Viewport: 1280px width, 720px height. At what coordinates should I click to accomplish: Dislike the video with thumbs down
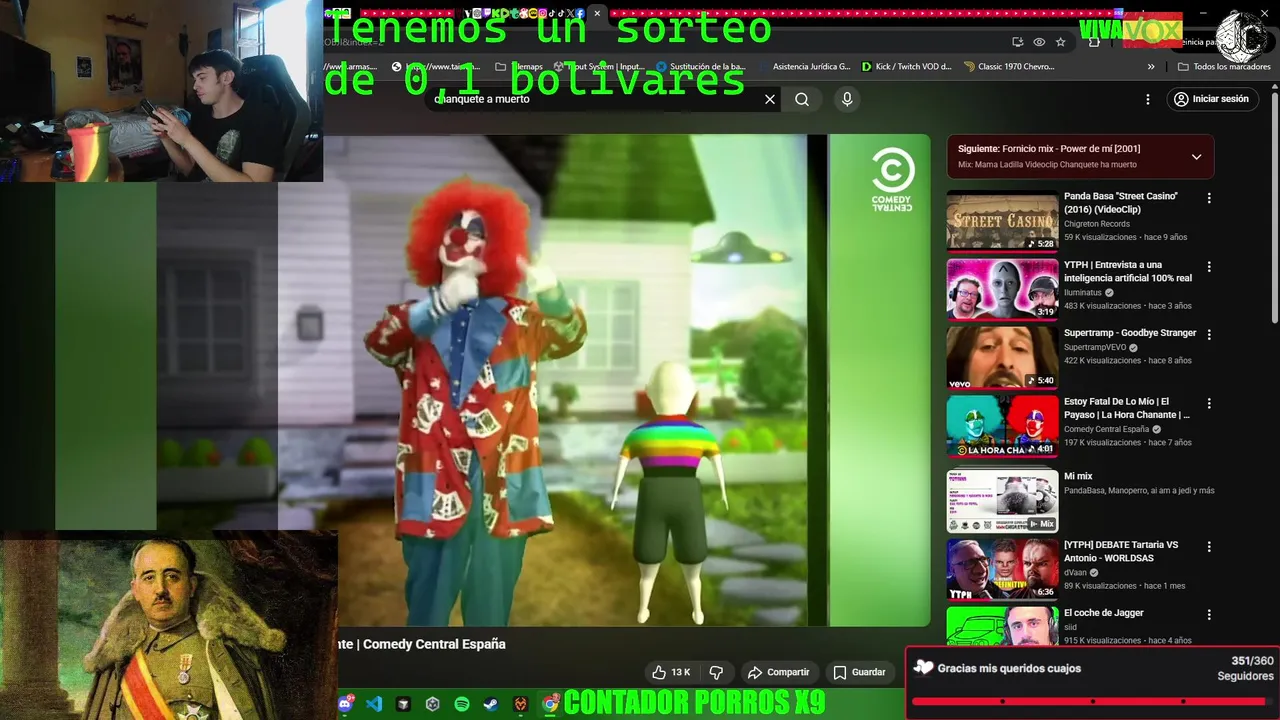(x=716, y=672)
